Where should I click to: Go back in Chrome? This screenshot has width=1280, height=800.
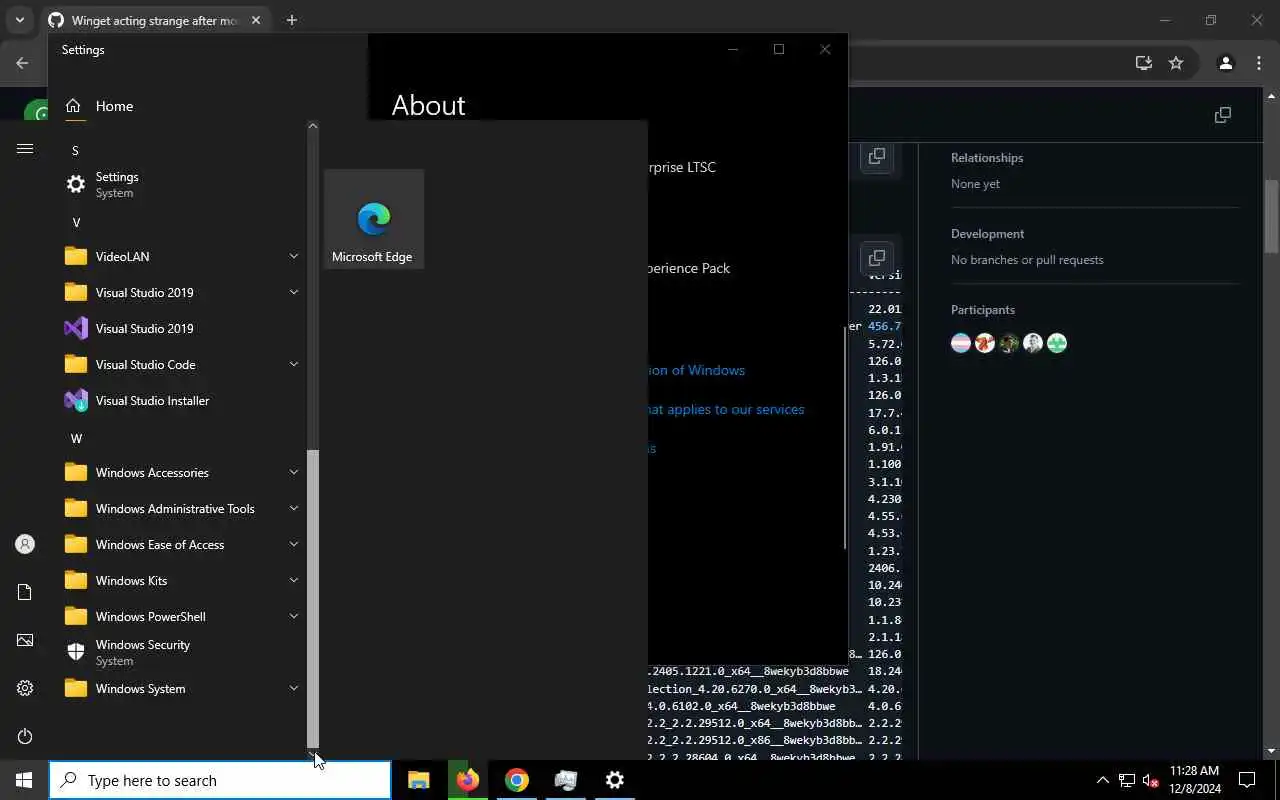[x=22, y=63]
